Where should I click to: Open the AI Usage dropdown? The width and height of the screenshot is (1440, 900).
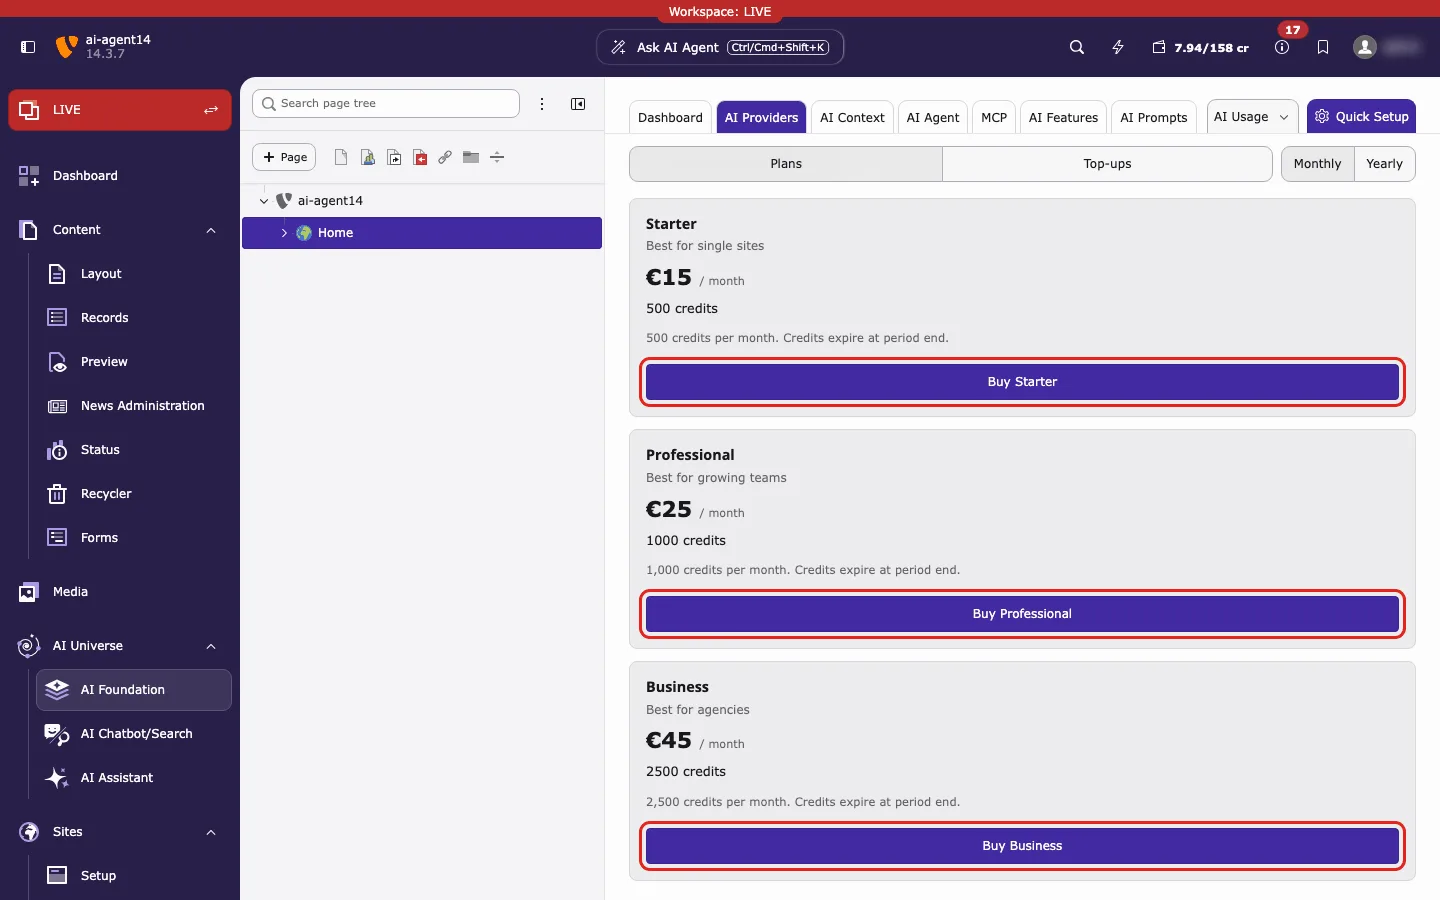point(1252,117)
